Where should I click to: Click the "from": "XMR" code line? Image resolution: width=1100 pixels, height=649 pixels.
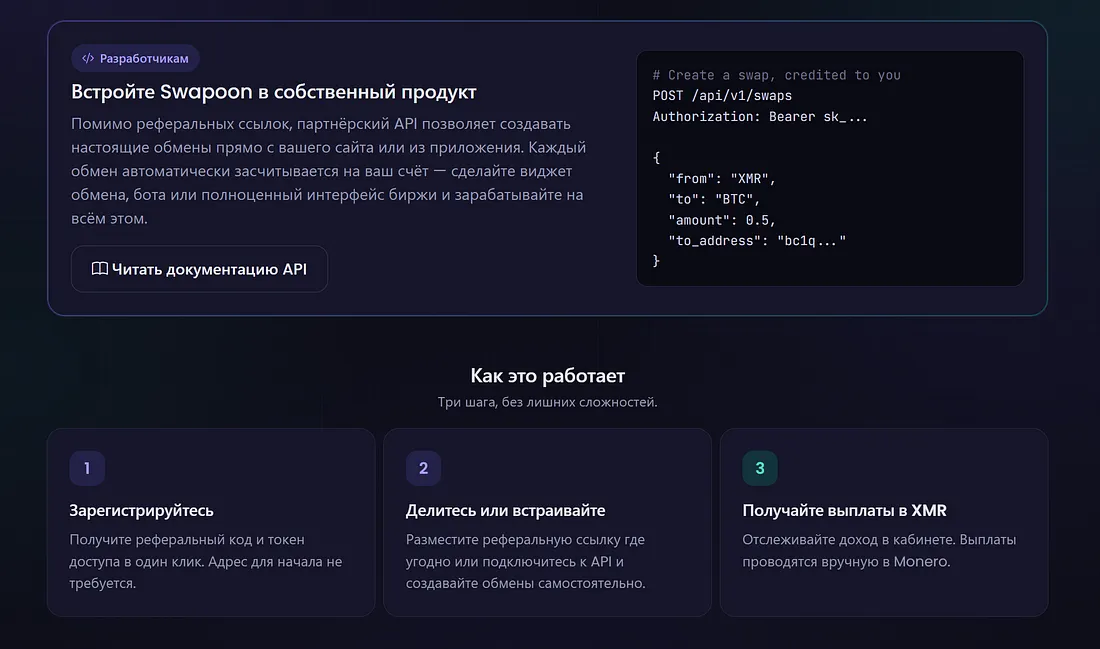pyautogui.click(x=722, y=178)
